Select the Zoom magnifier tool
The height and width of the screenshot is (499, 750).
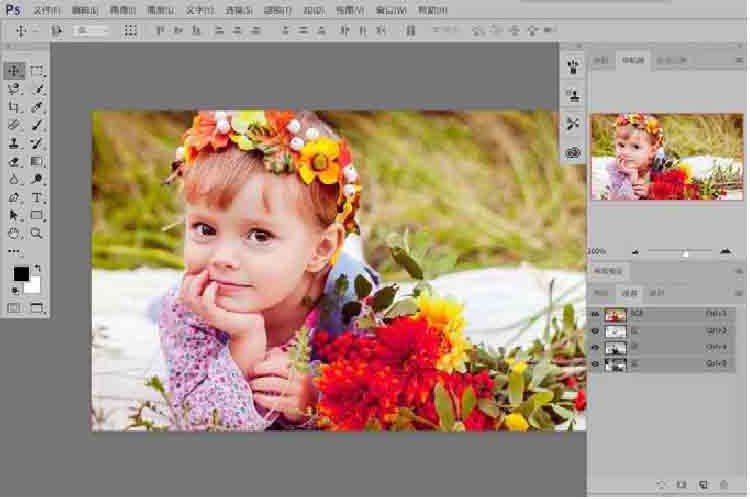(x=37, y=233)
